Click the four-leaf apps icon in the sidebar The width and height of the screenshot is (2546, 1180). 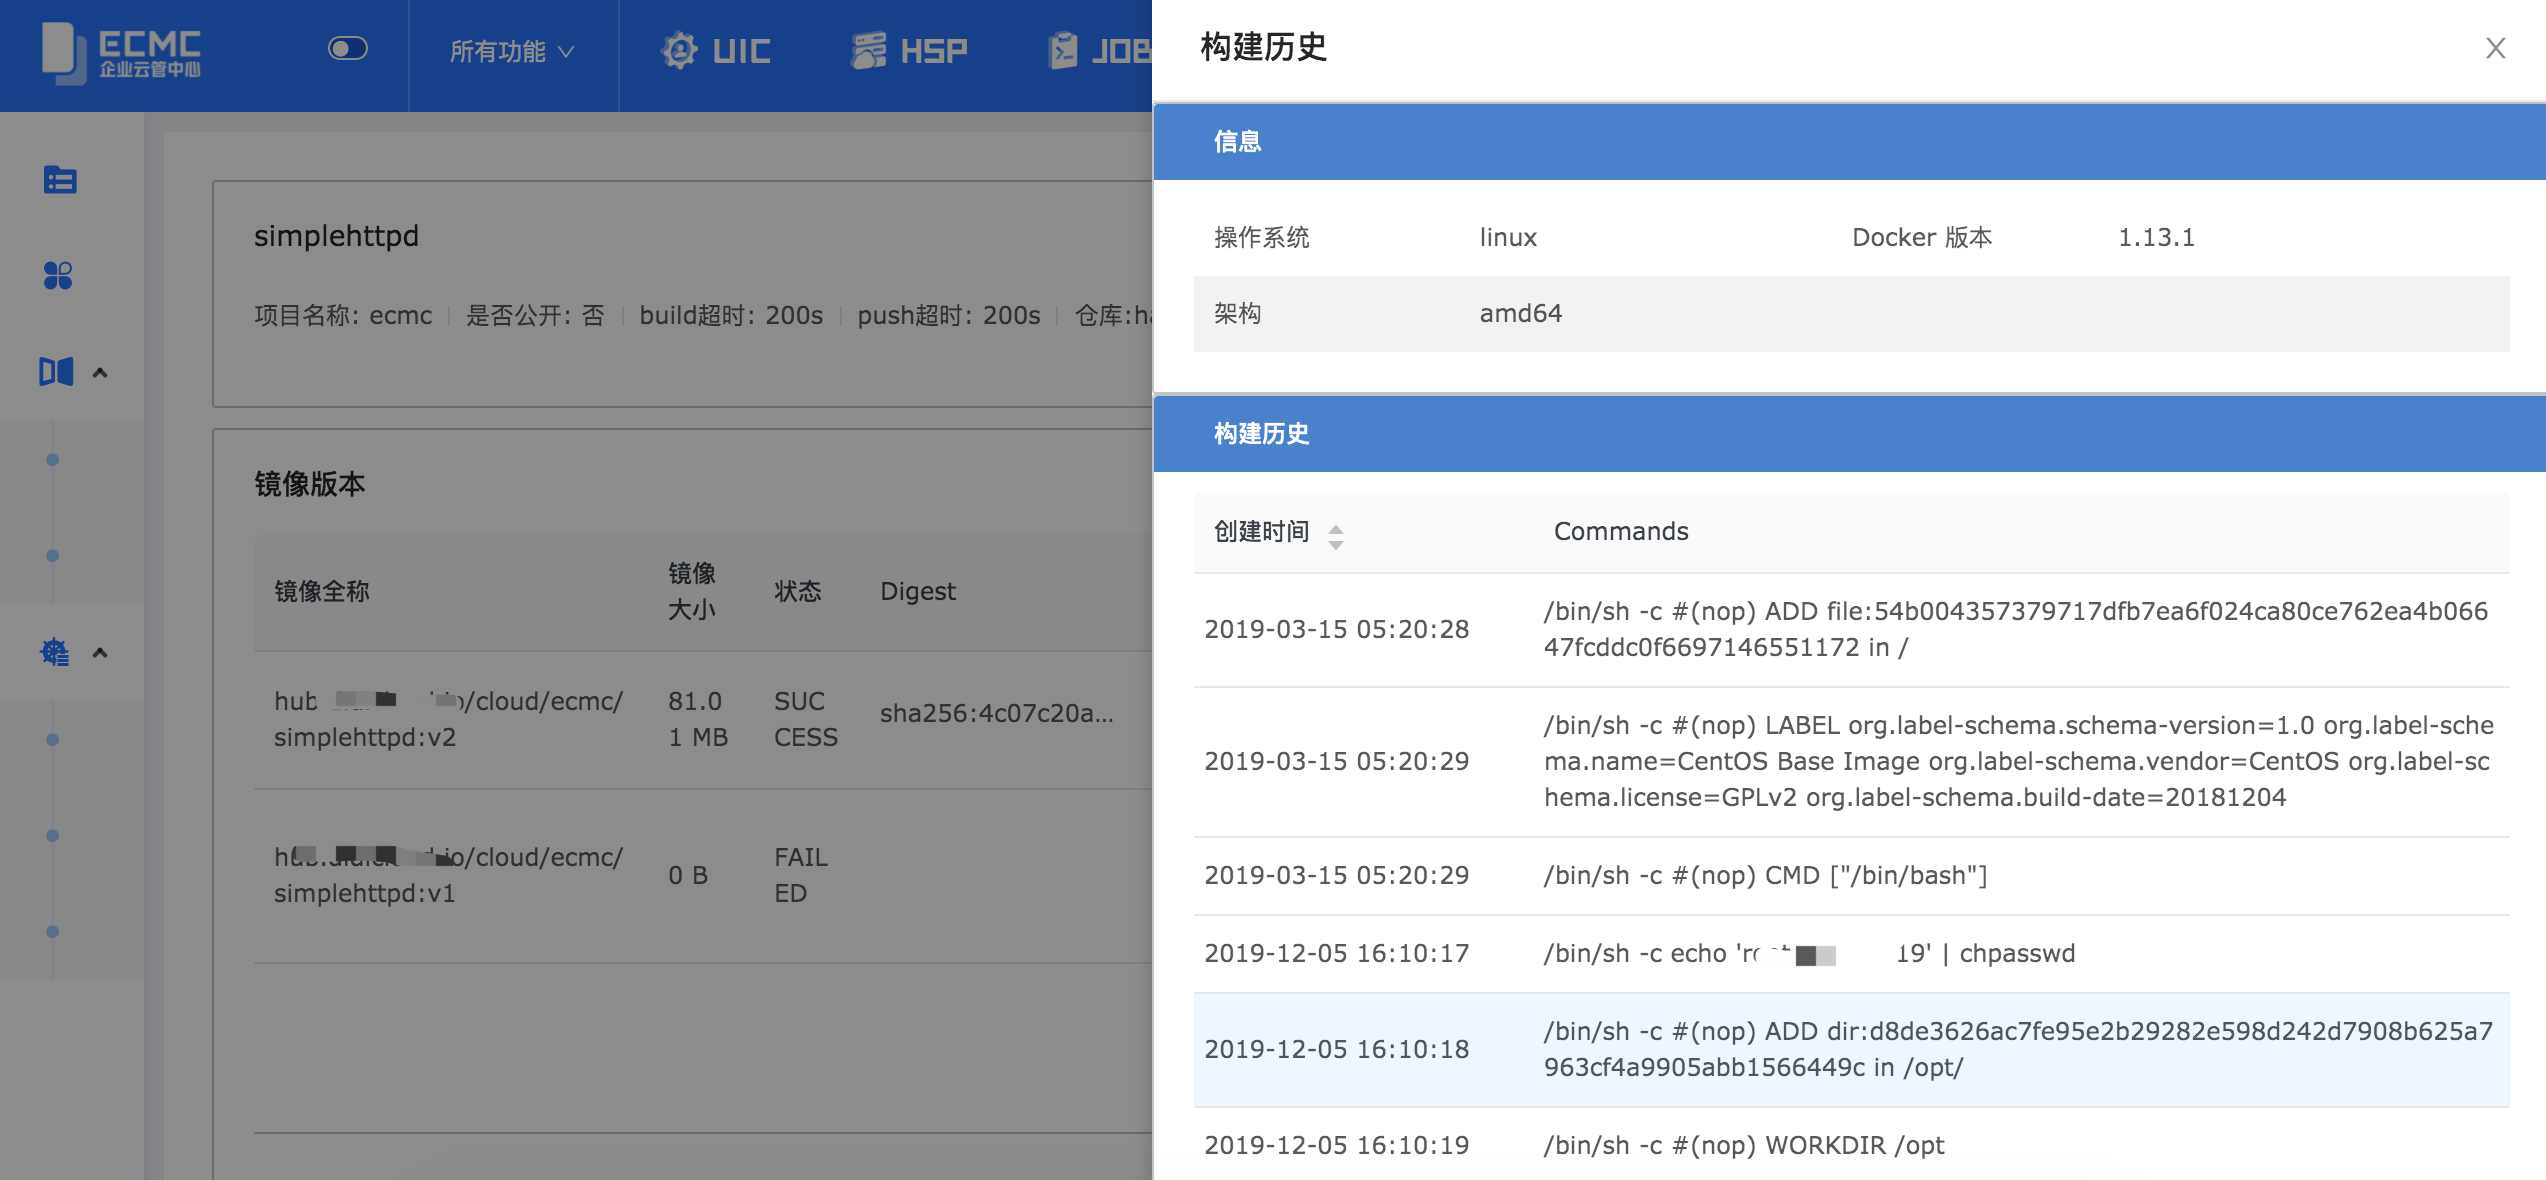tap(58, 275)
